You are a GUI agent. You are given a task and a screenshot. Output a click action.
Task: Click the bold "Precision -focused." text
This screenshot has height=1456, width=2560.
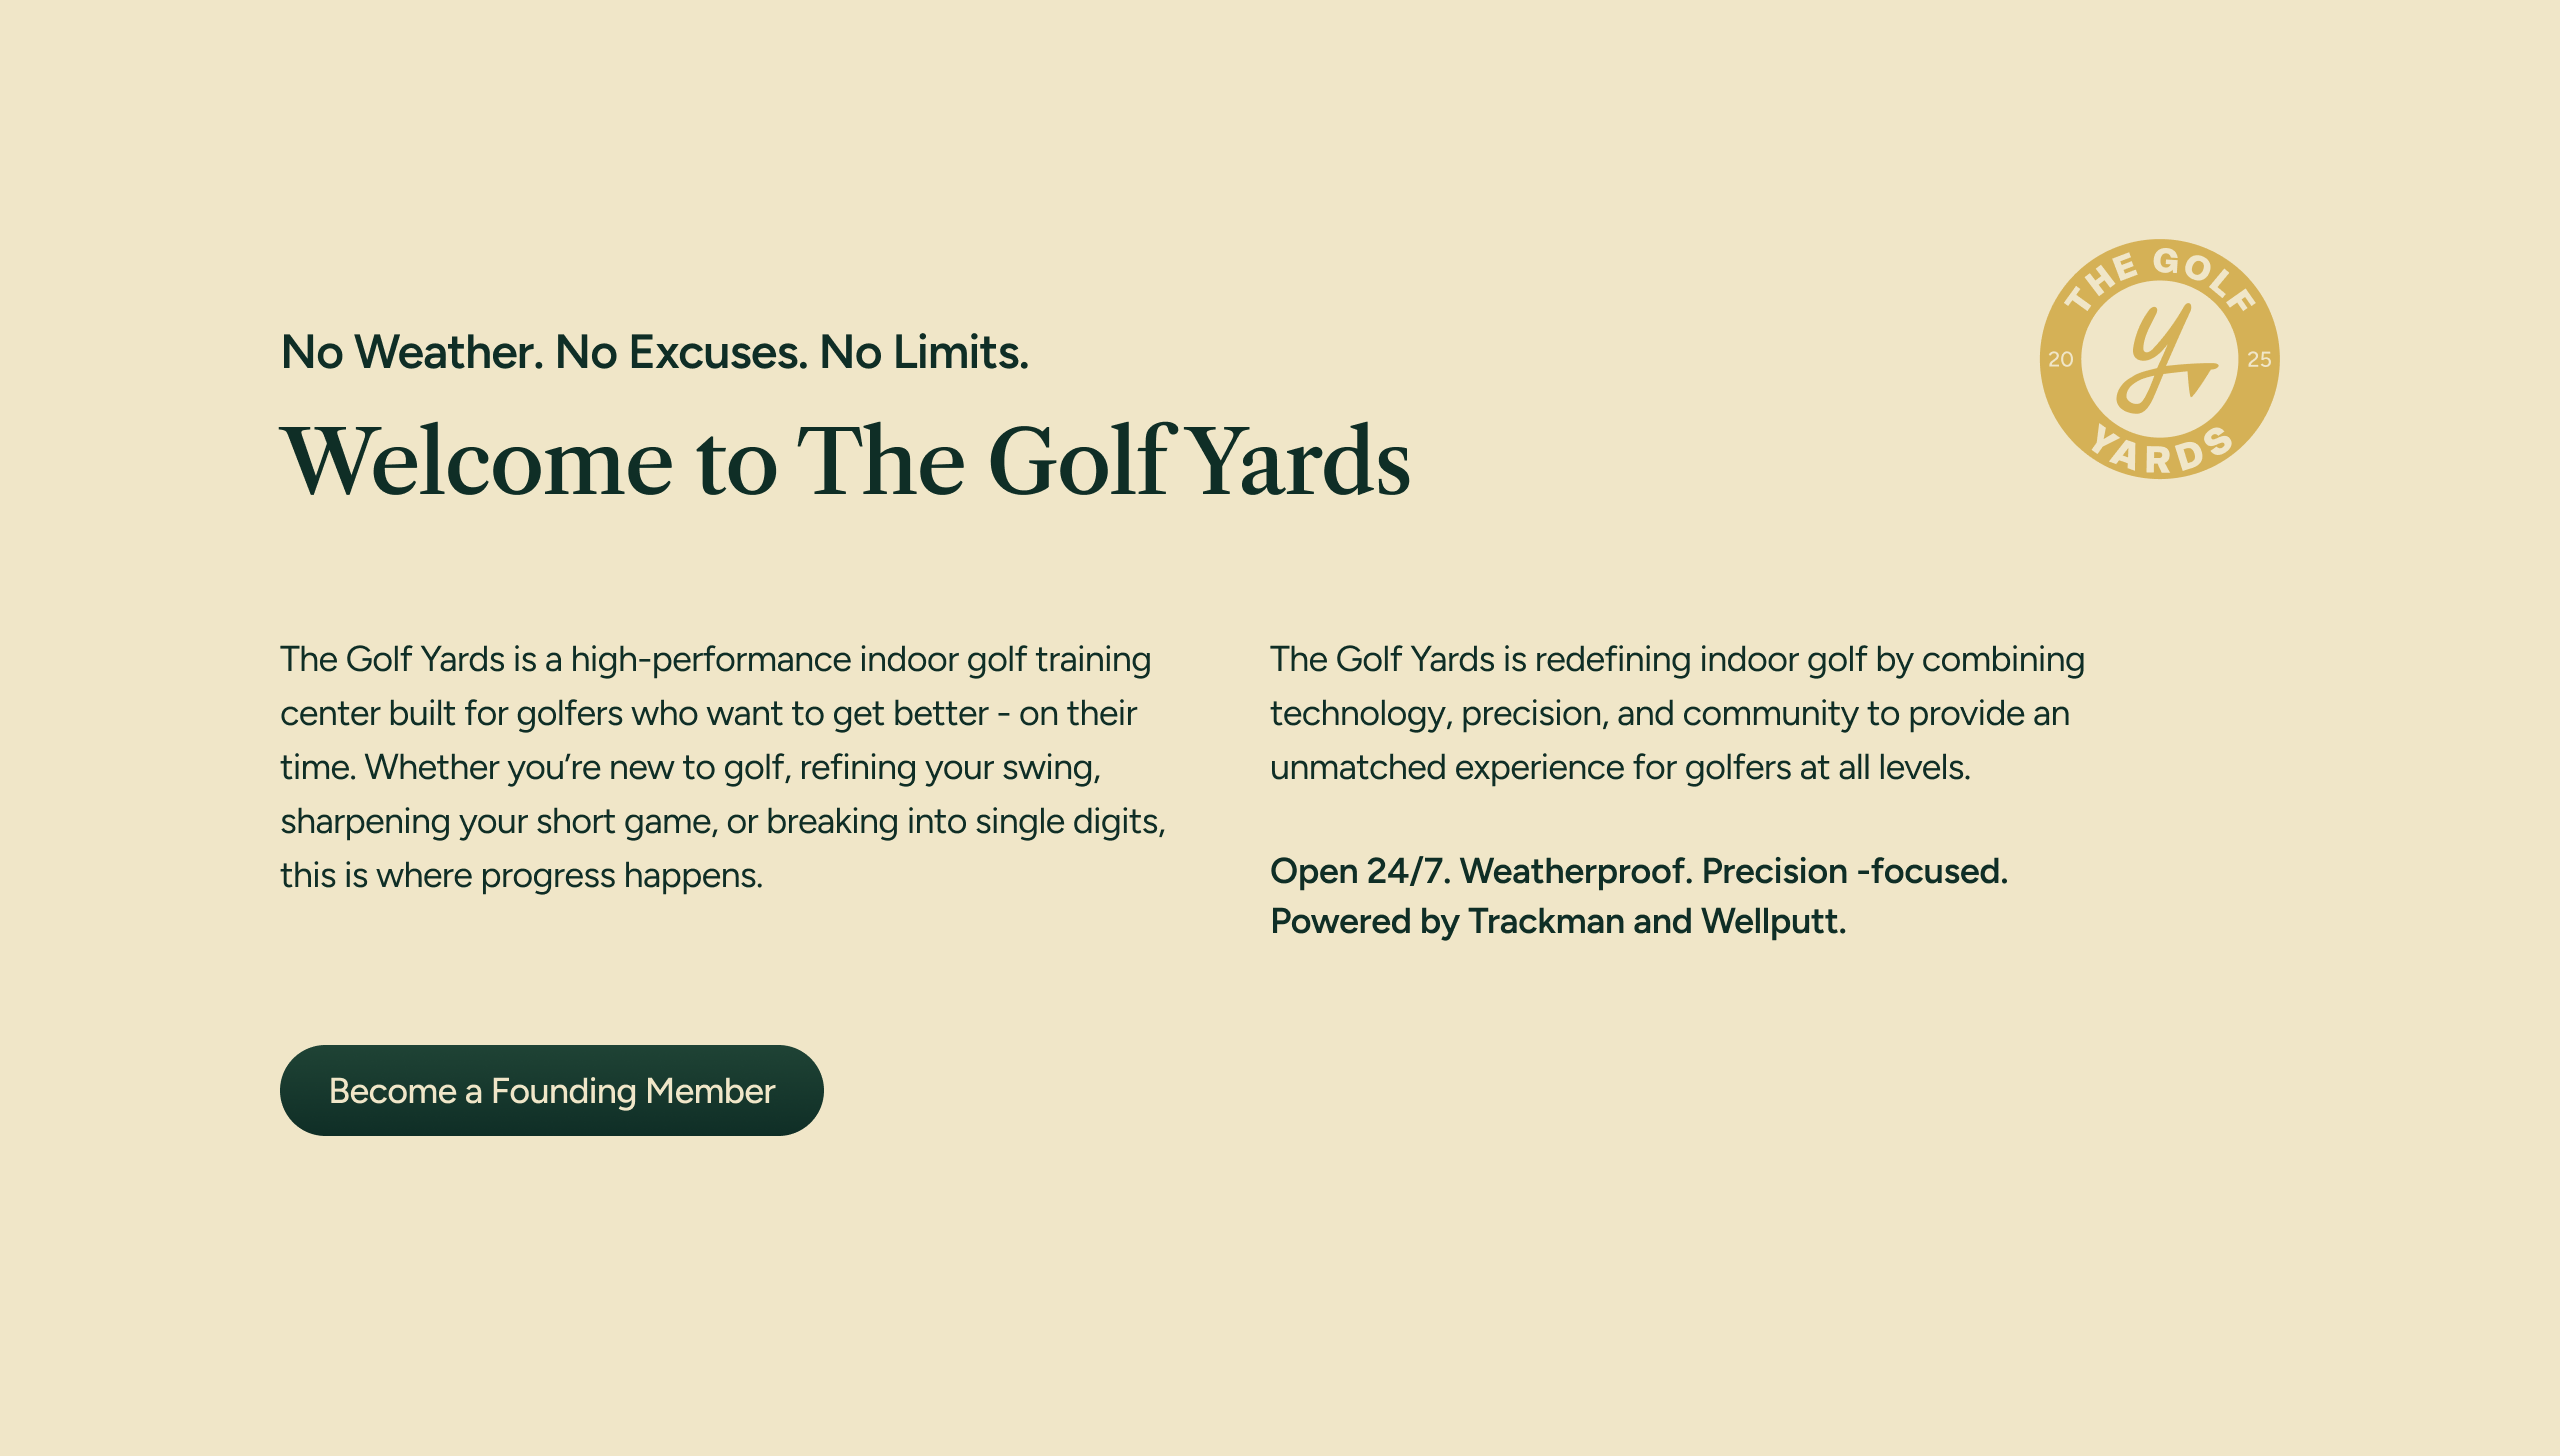[x=1854, y=871]
